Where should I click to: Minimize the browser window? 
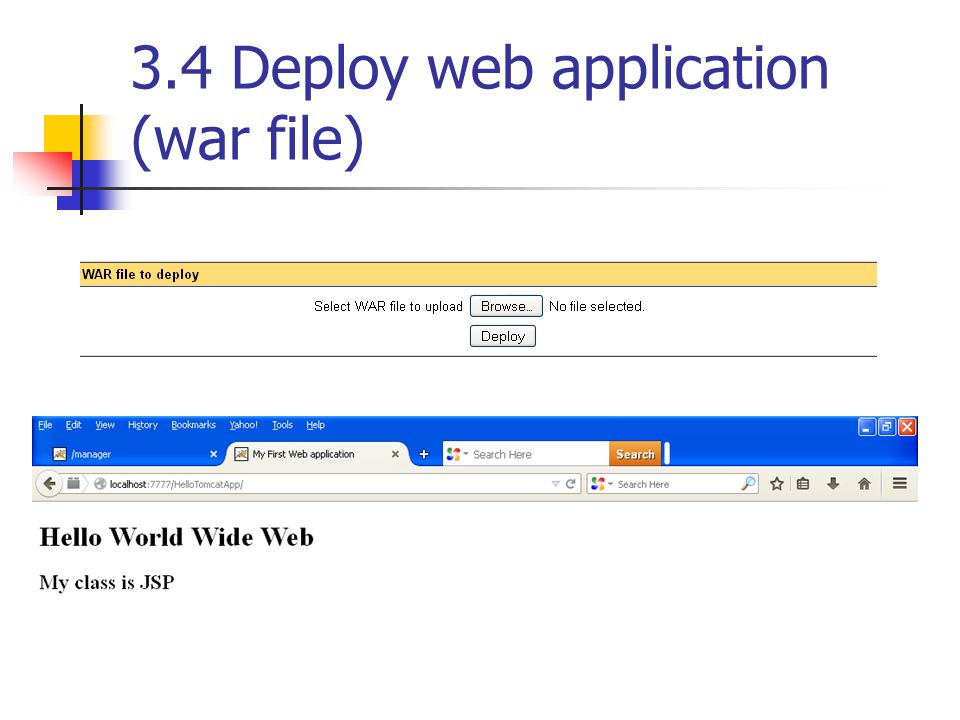(x=866, y=427)
